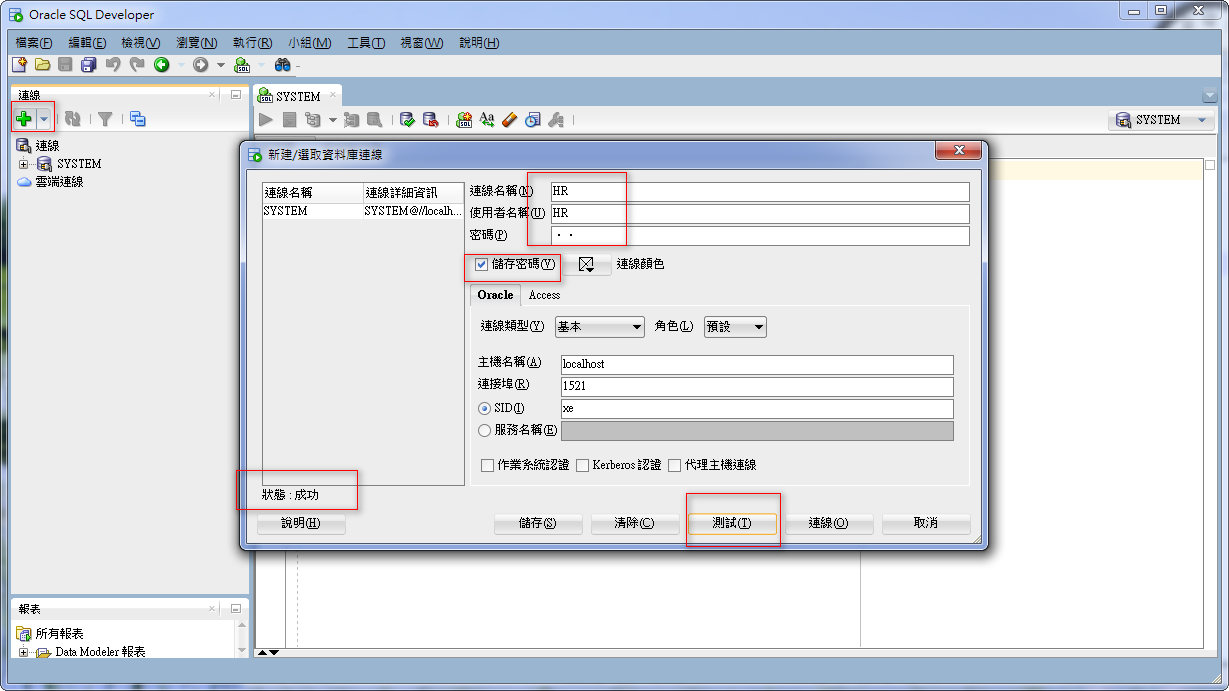This screenshot has width=1229, height=691.
Task: Select SYSTEM row in dialog connection list
Action: [363, 212]
